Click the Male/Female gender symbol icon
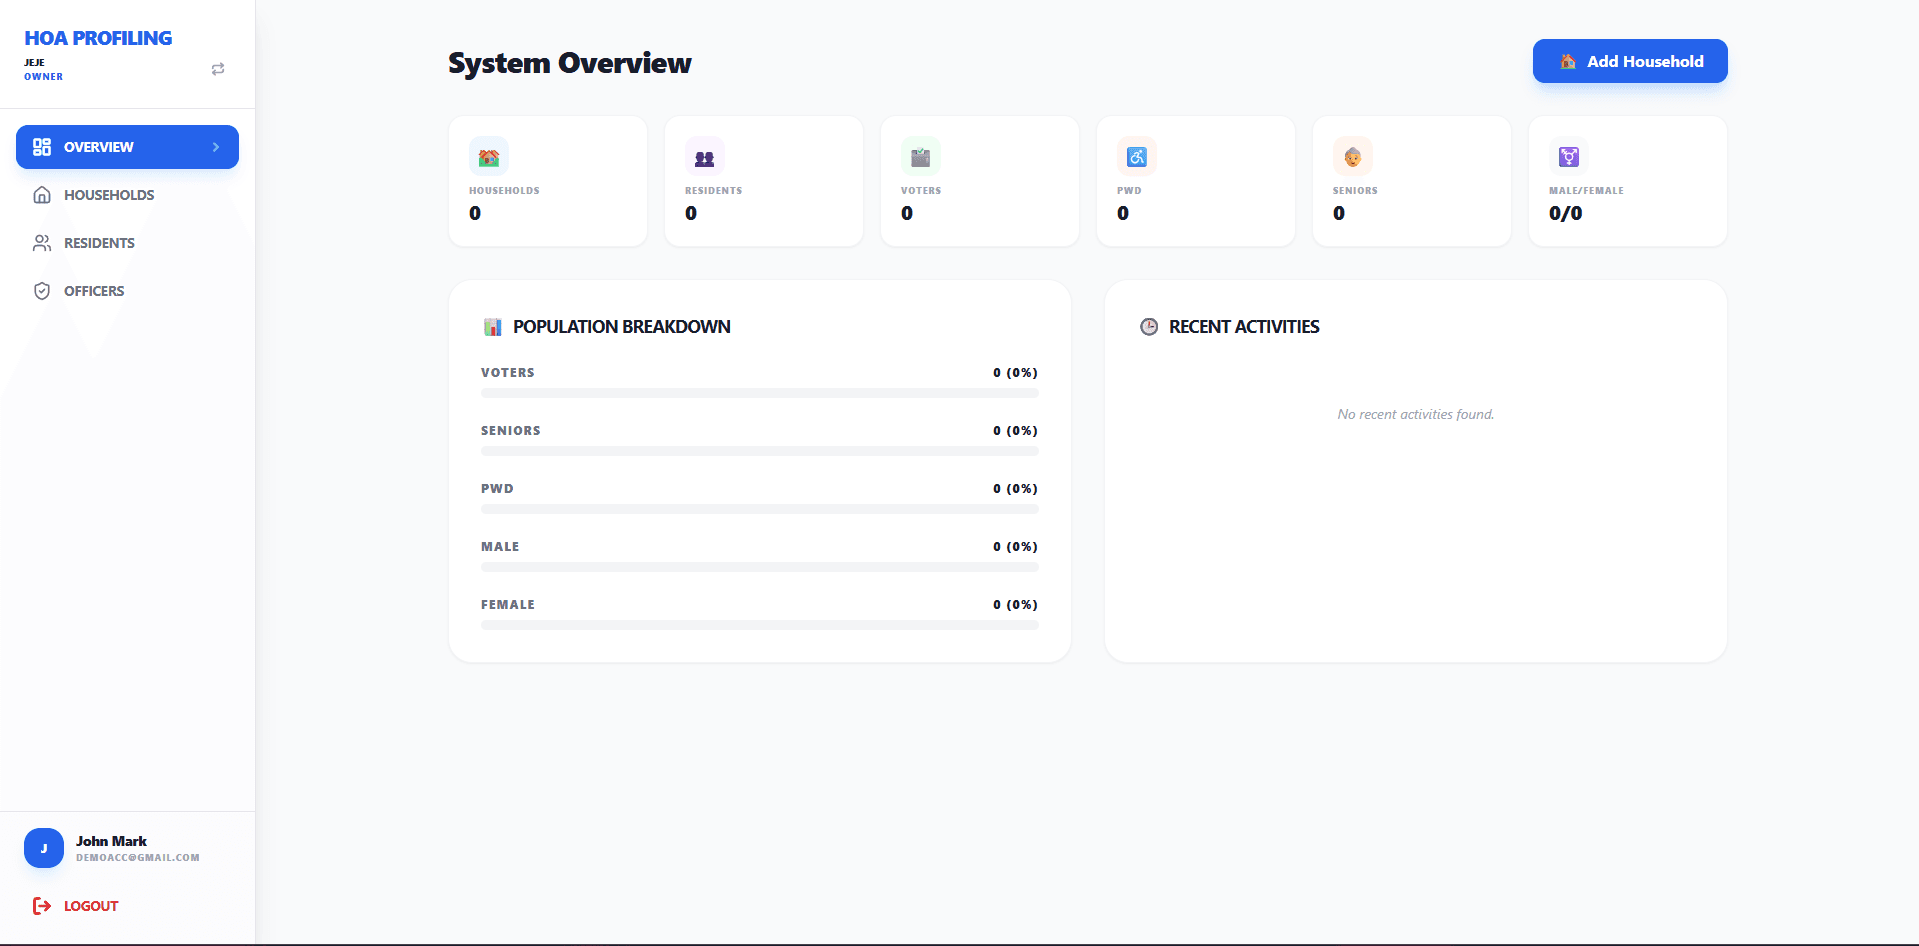 click(1569, 157)
